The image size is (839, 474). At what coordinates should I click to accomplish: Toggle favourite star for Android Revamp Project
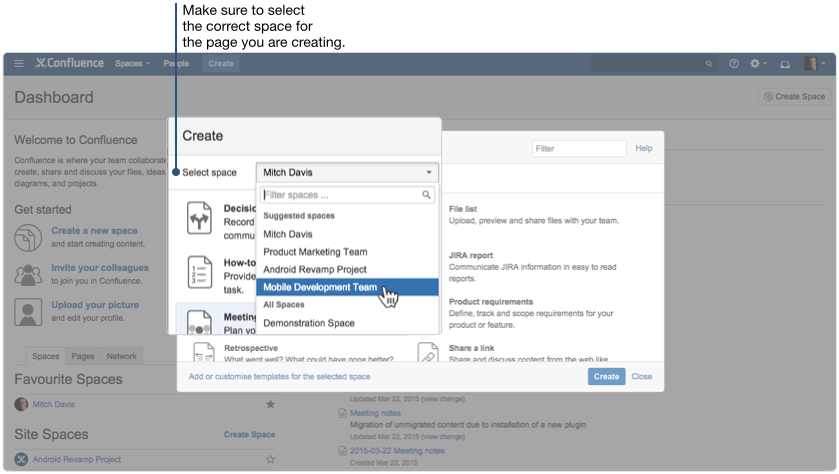pyautogui.click(x=270, y=459)
